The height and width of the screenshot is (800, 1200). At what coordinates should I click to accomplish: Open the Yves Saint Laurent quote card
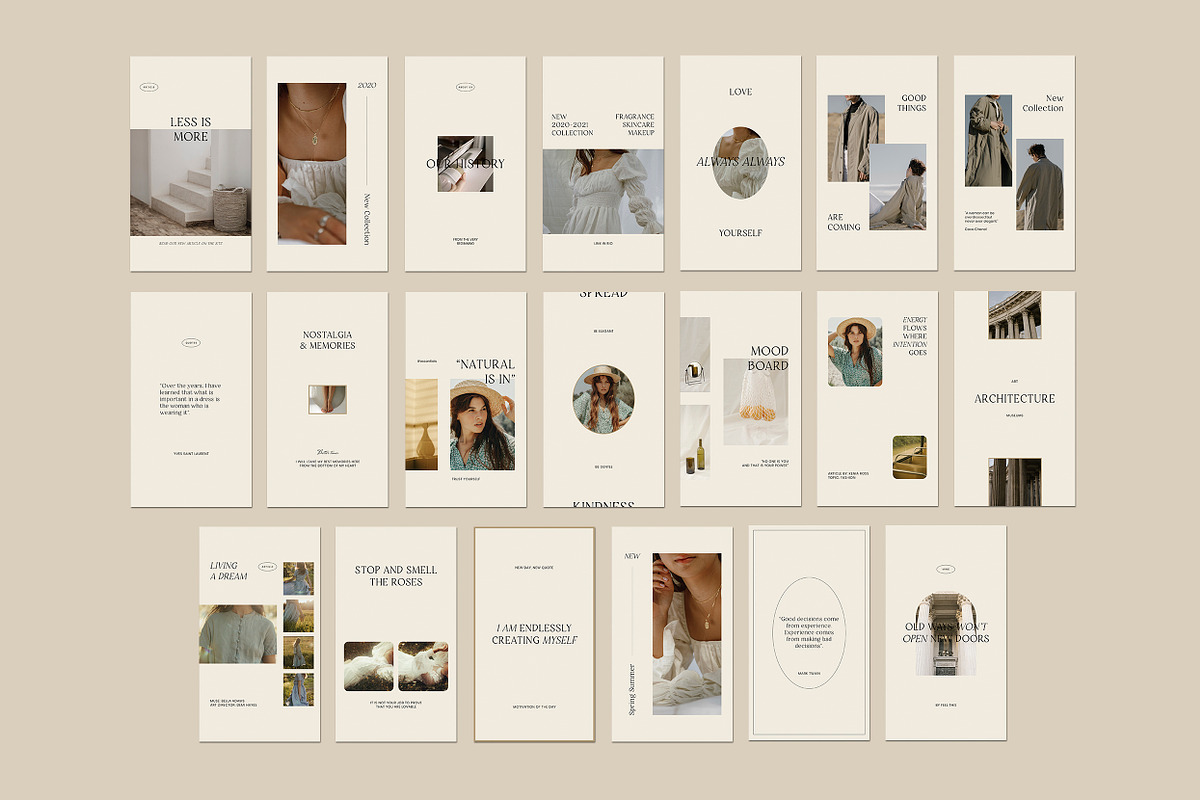tap(191, 399)
